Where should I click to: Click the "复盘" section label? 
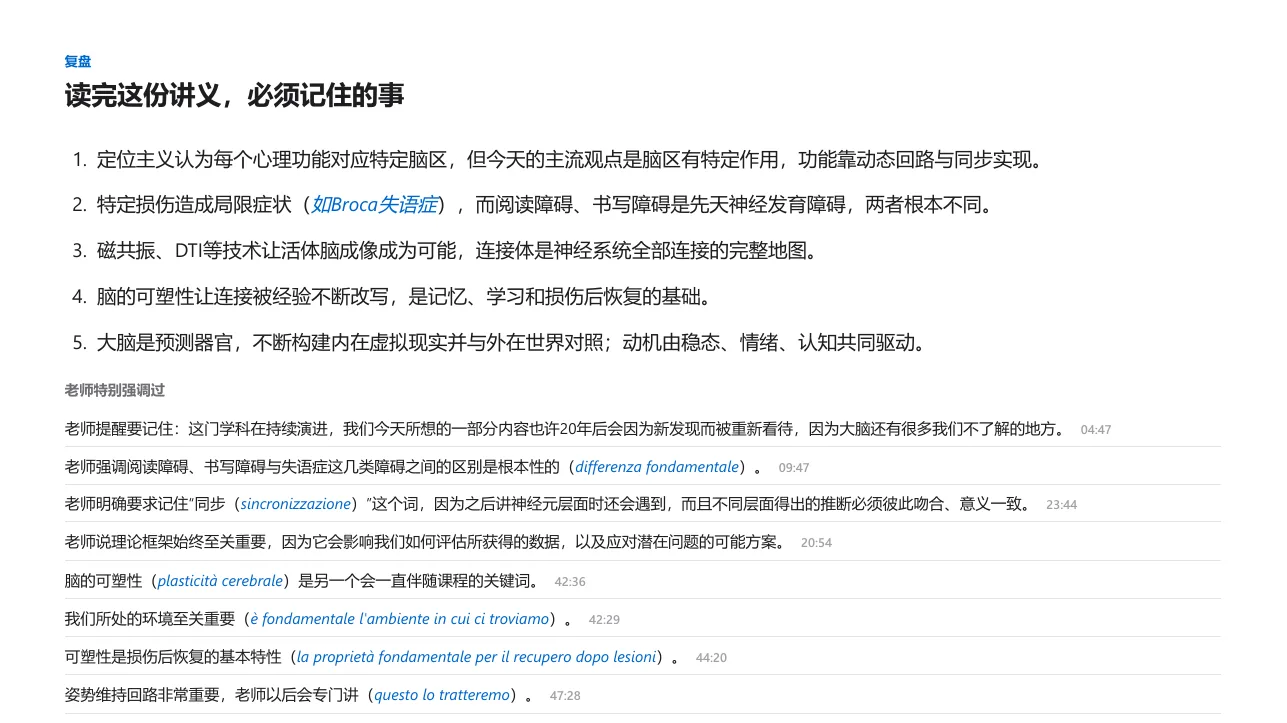click(x=78, y=62)
